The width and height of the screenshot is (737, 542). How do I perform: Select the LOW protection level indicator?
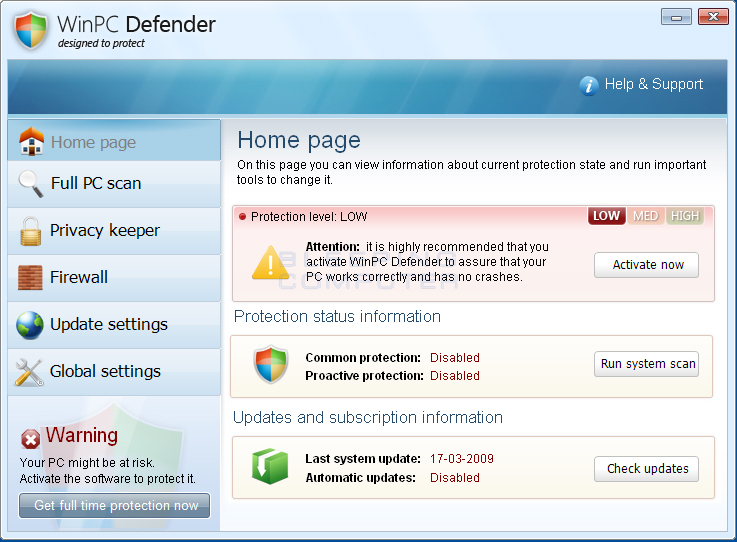[606, 216]
